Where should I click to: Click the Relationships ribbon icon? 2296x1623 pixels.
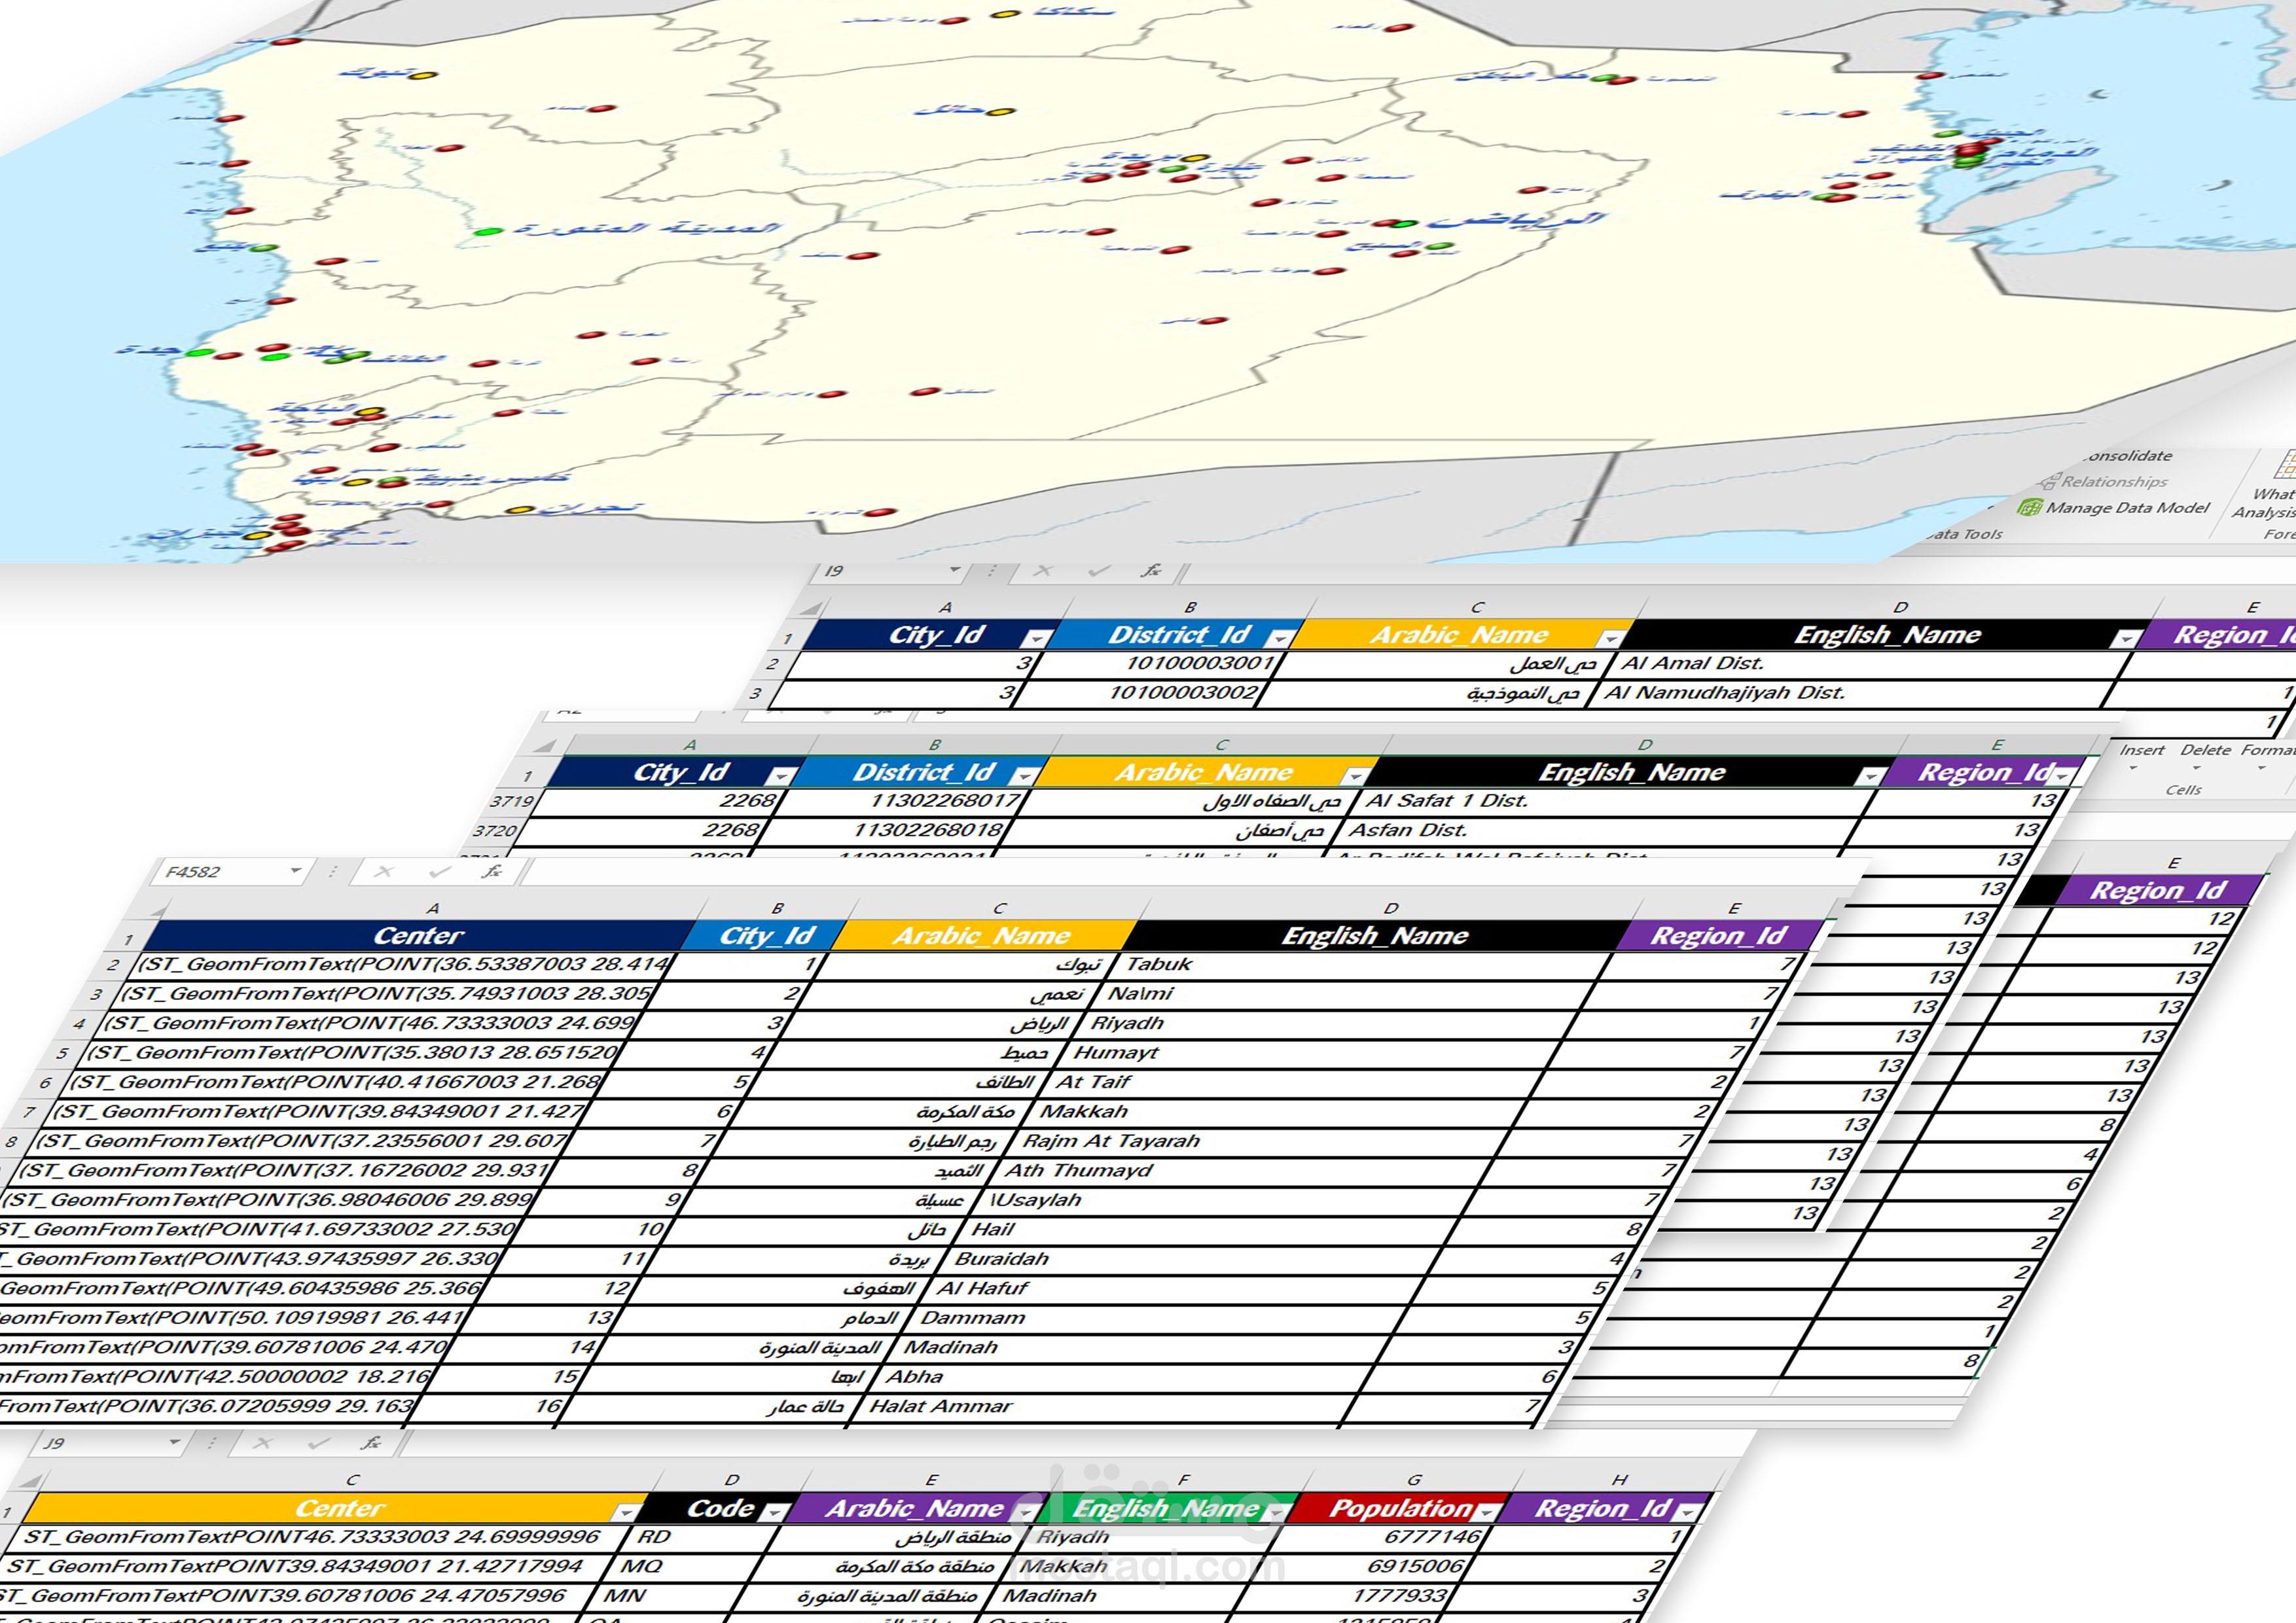coord(2050,482)
